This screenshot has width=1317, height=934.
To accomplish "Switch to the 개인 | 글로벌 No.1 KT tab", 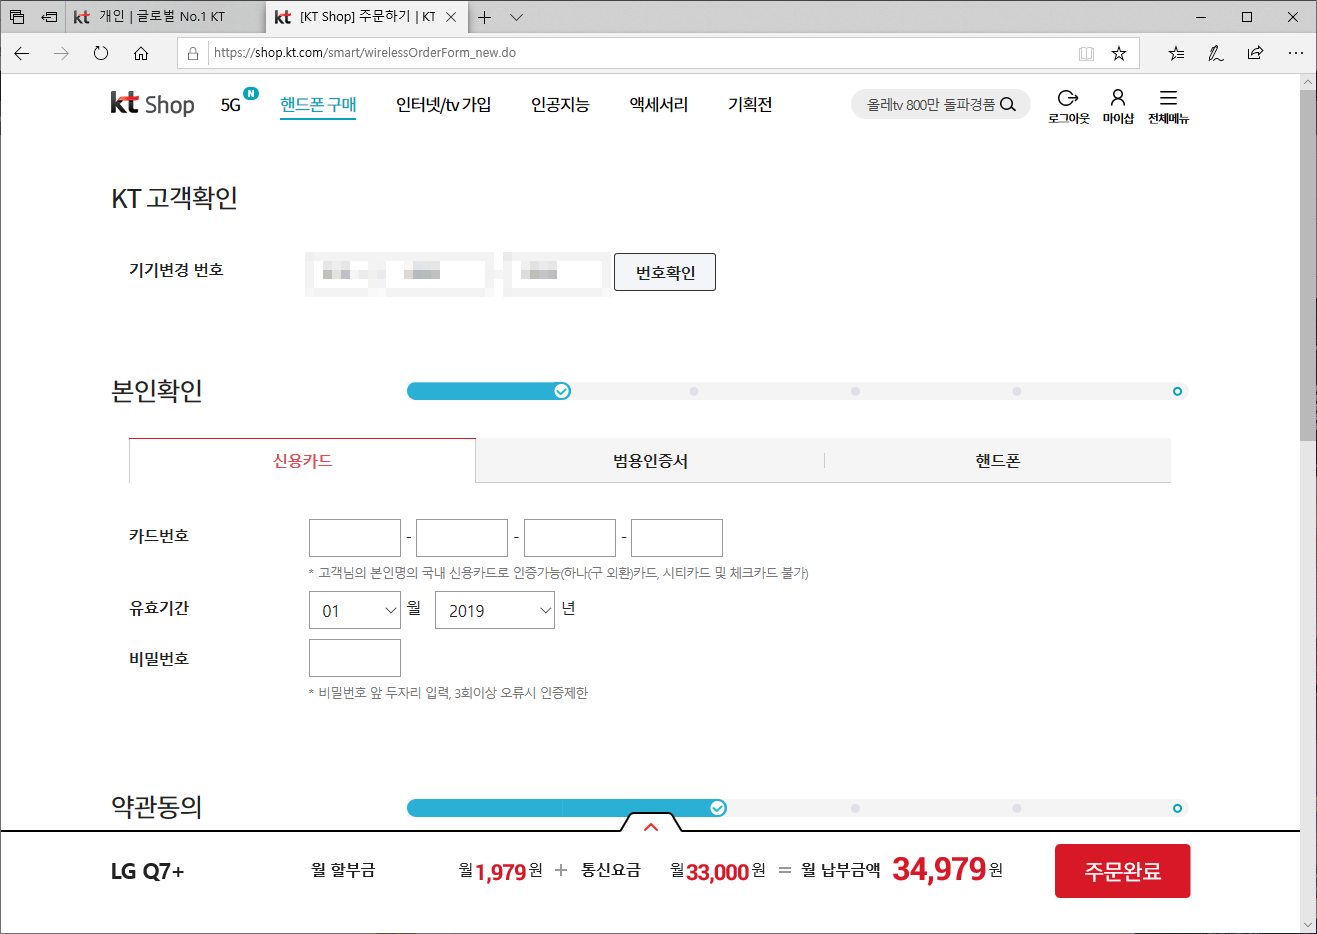I will click(x=162, y=17).
